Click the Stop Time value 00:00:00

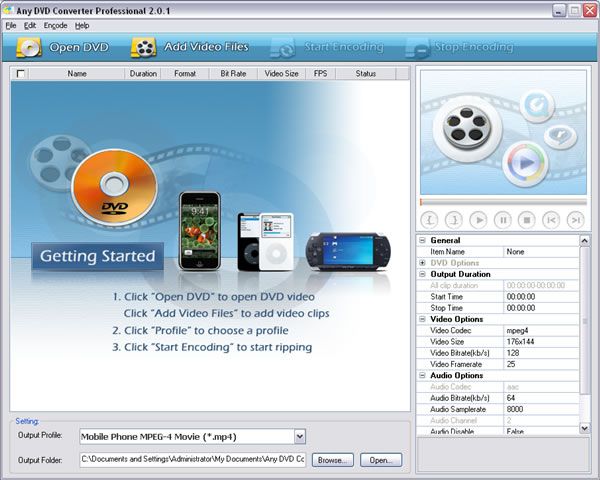pos(521,308)
